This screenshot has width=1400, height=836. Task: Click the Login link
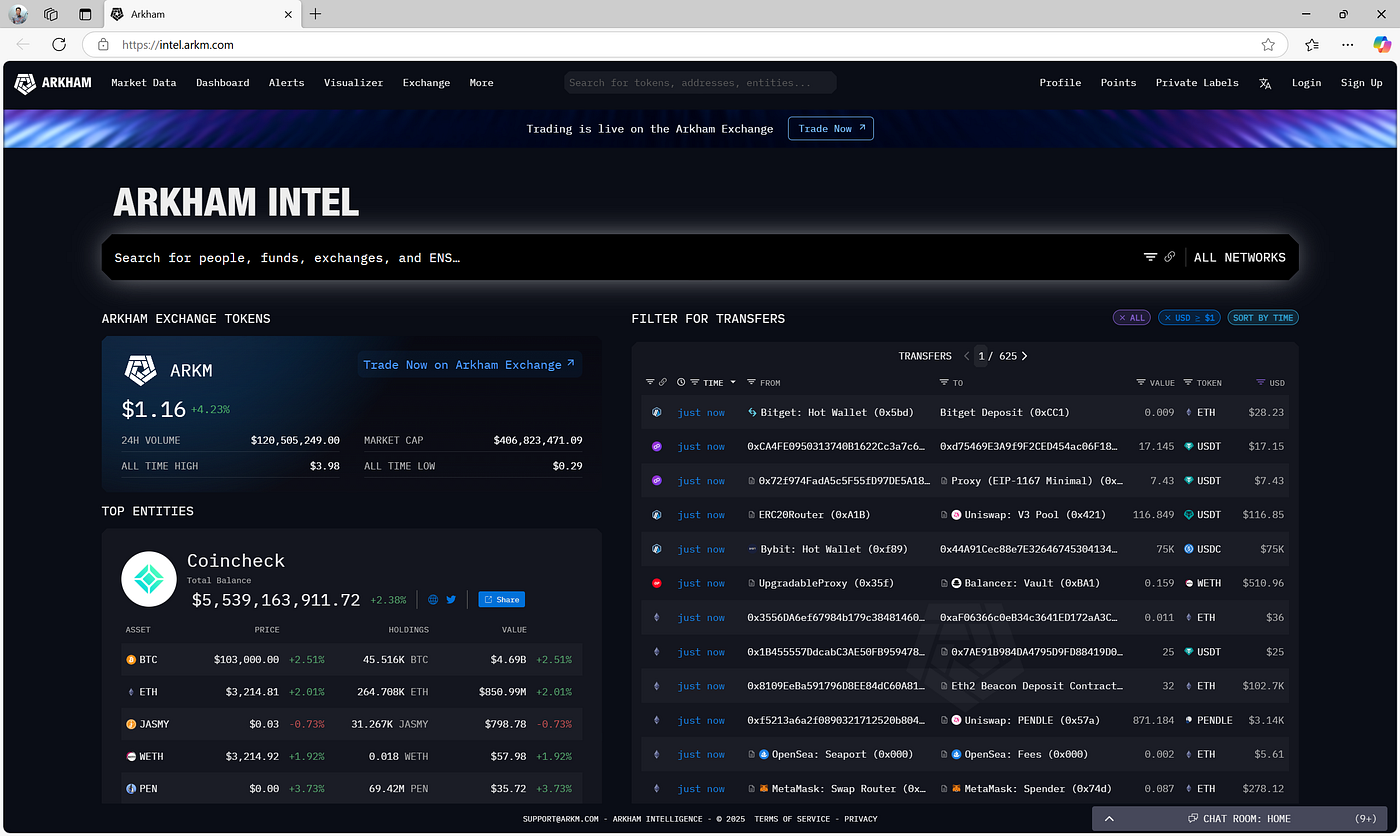pos(1306,83)
